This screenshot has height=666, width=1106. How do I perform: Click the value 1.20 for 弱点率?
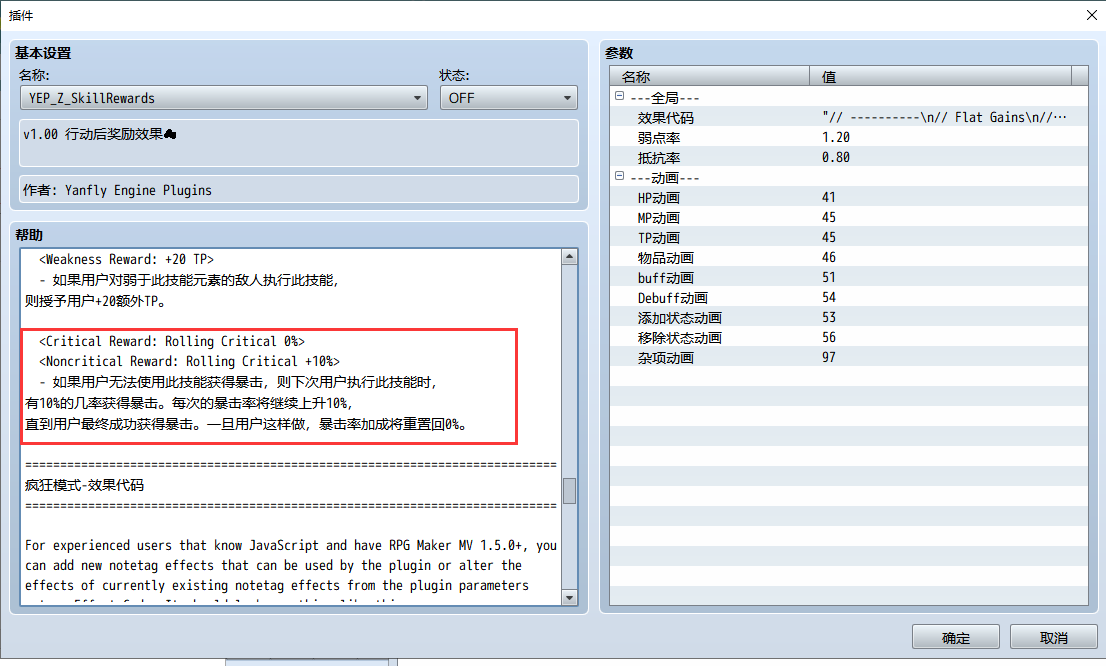[836, 138]
